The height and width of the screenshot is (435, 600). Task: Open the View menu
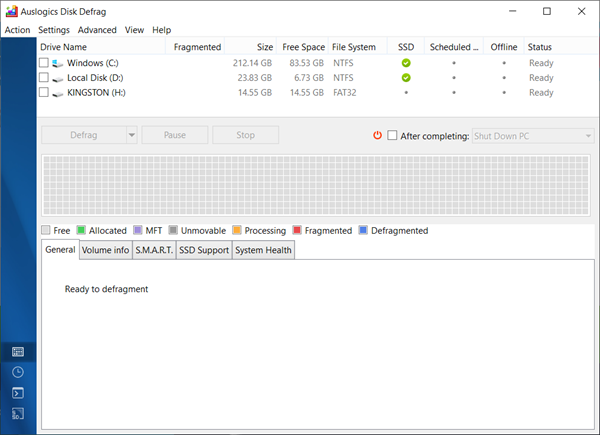point(134,30)
